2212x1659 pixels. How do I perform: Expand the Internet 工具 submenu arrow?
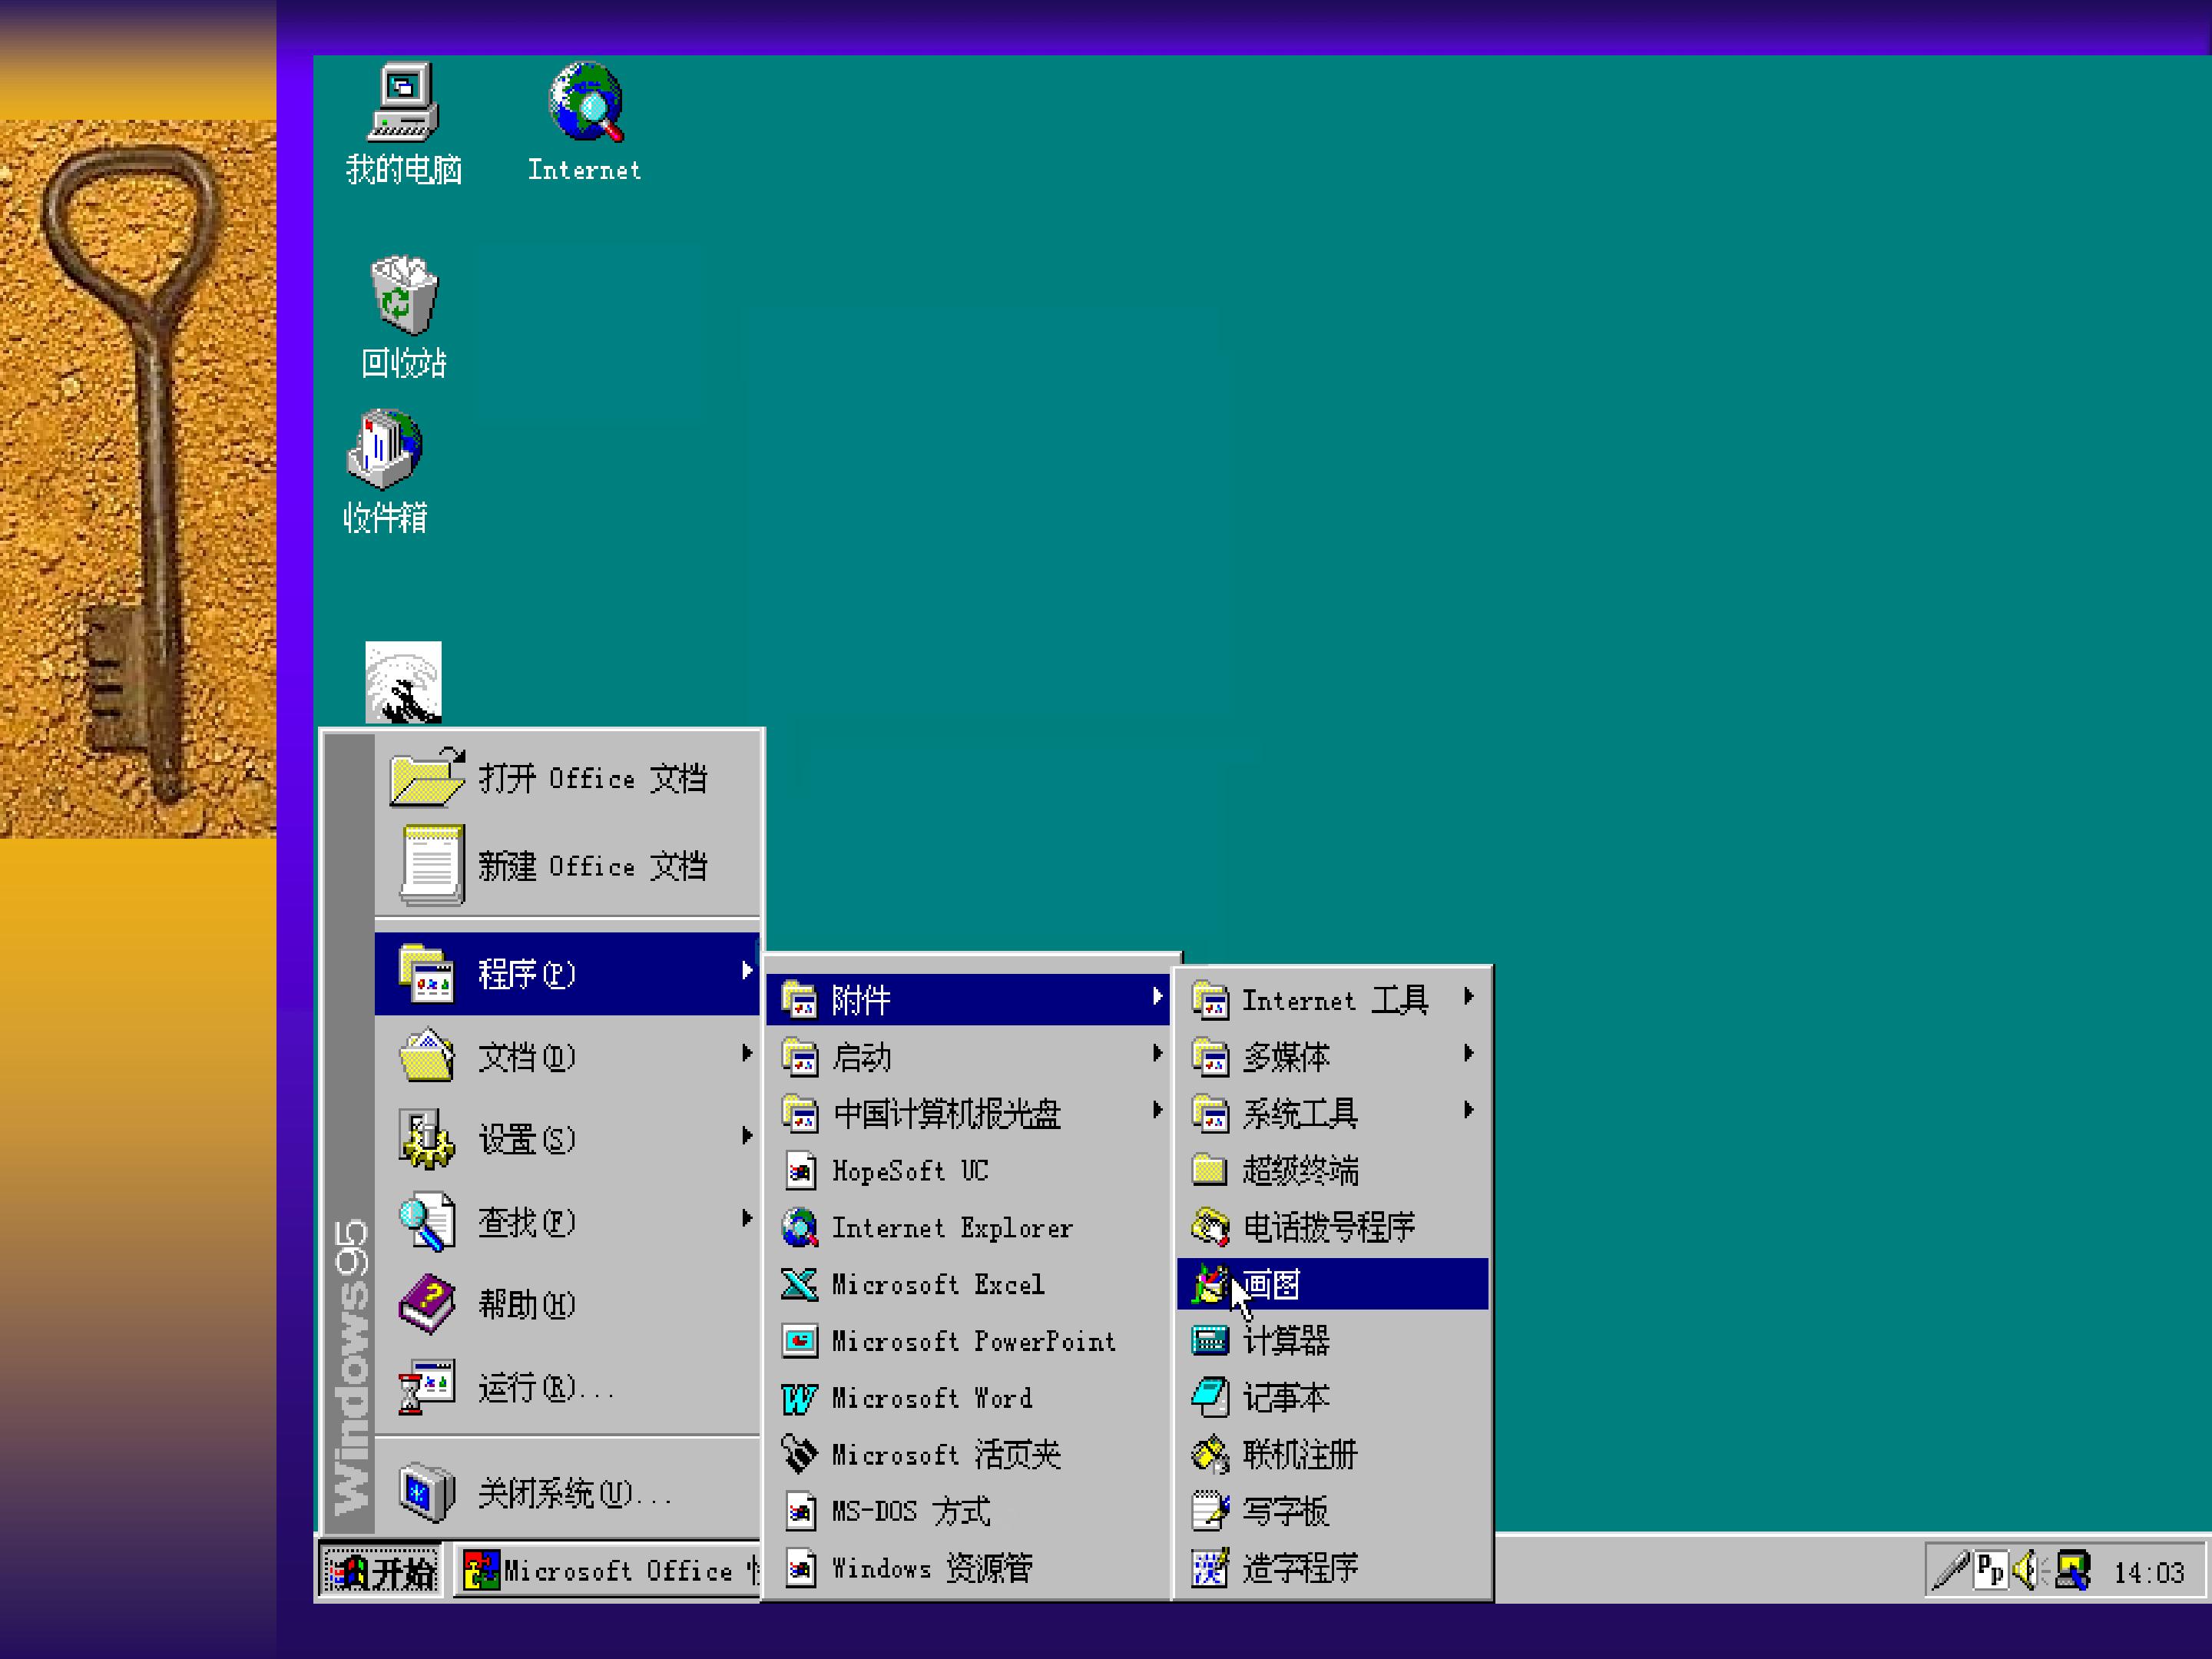tap(1468, 996)
